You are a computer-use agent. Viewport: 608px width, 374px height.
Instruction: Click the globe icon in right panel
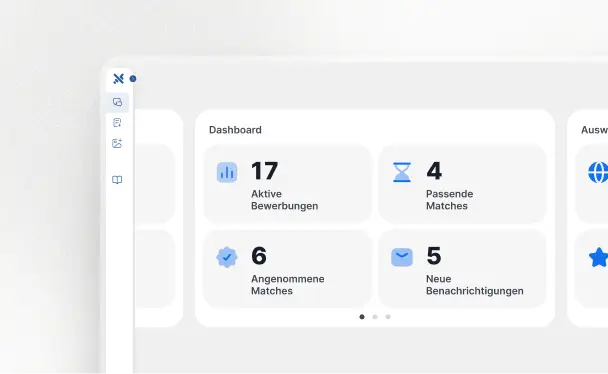[x=598, y=172]
